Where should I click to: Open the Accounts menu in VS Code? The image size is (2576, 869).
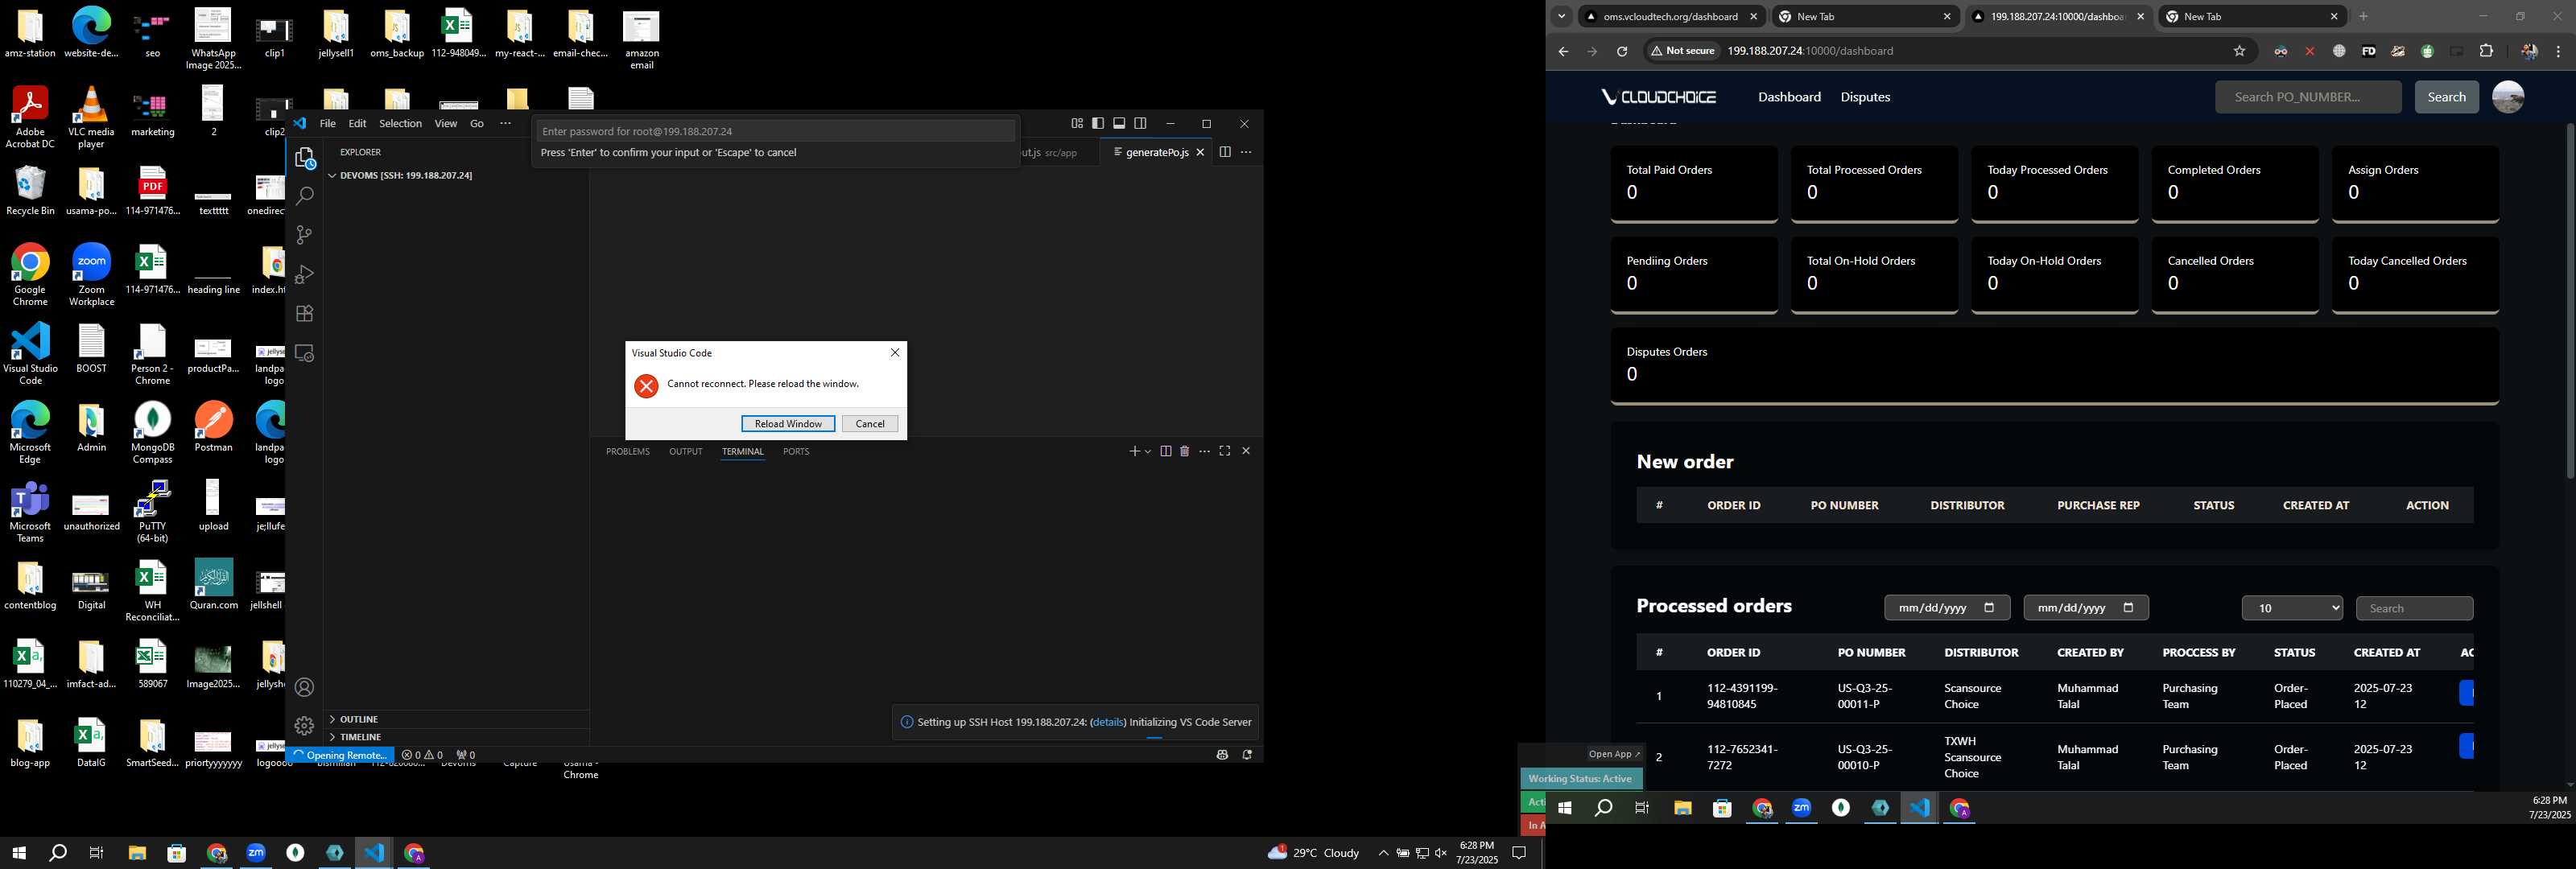tap(305, 687)
